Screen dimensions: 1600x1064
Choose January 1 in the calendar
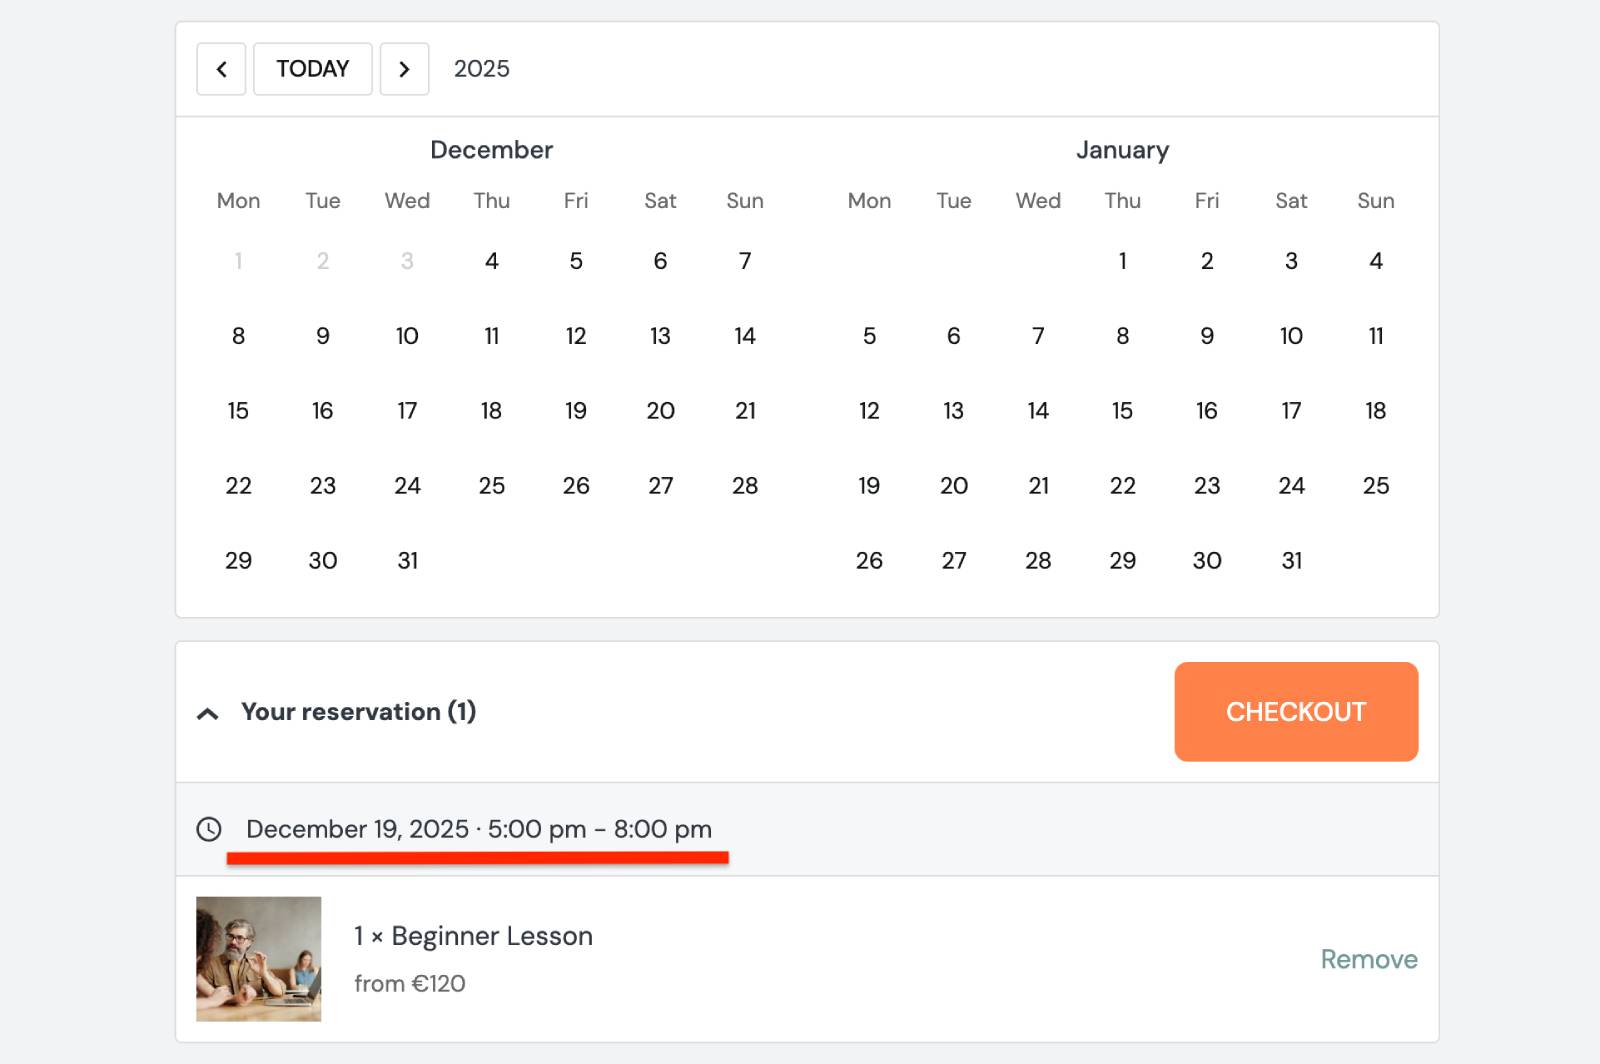tap(1122, 261)
